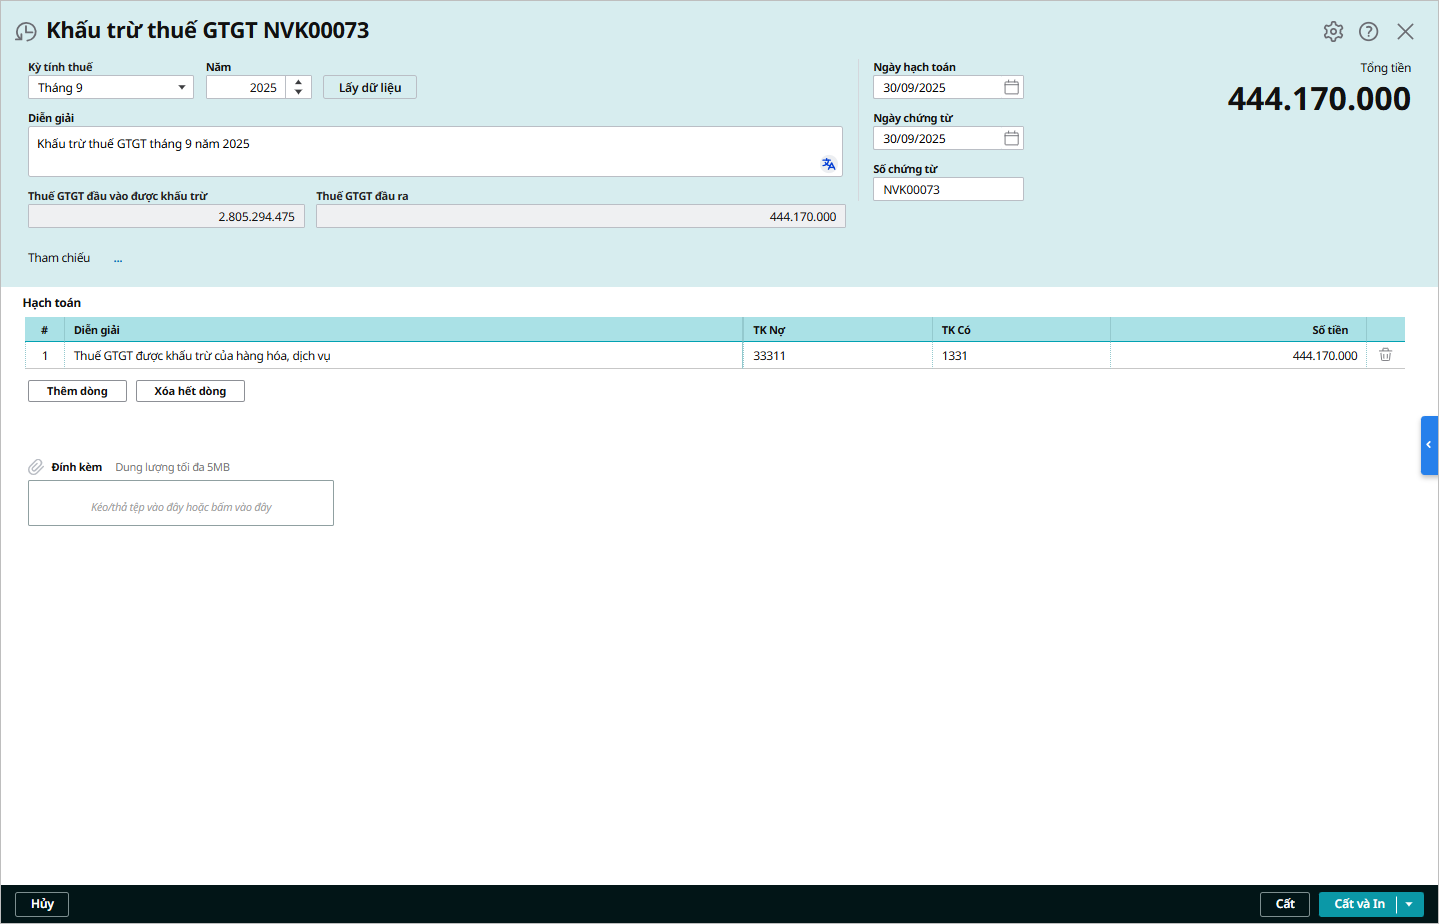Click the history icon beside the title
Screen dimensions: 1439x924
pos(26,32)
